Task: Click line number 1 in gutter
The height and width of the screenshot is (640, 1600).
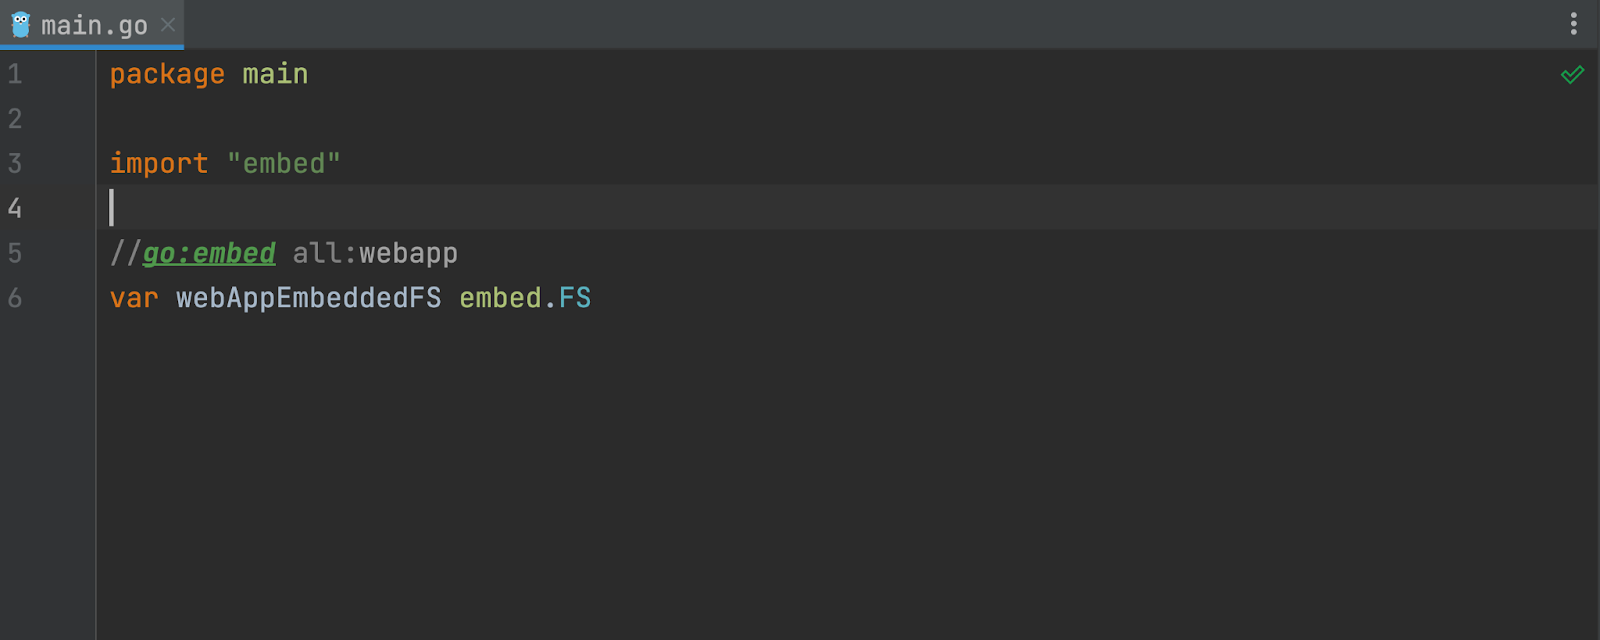Action: click(x=15, y=74)
